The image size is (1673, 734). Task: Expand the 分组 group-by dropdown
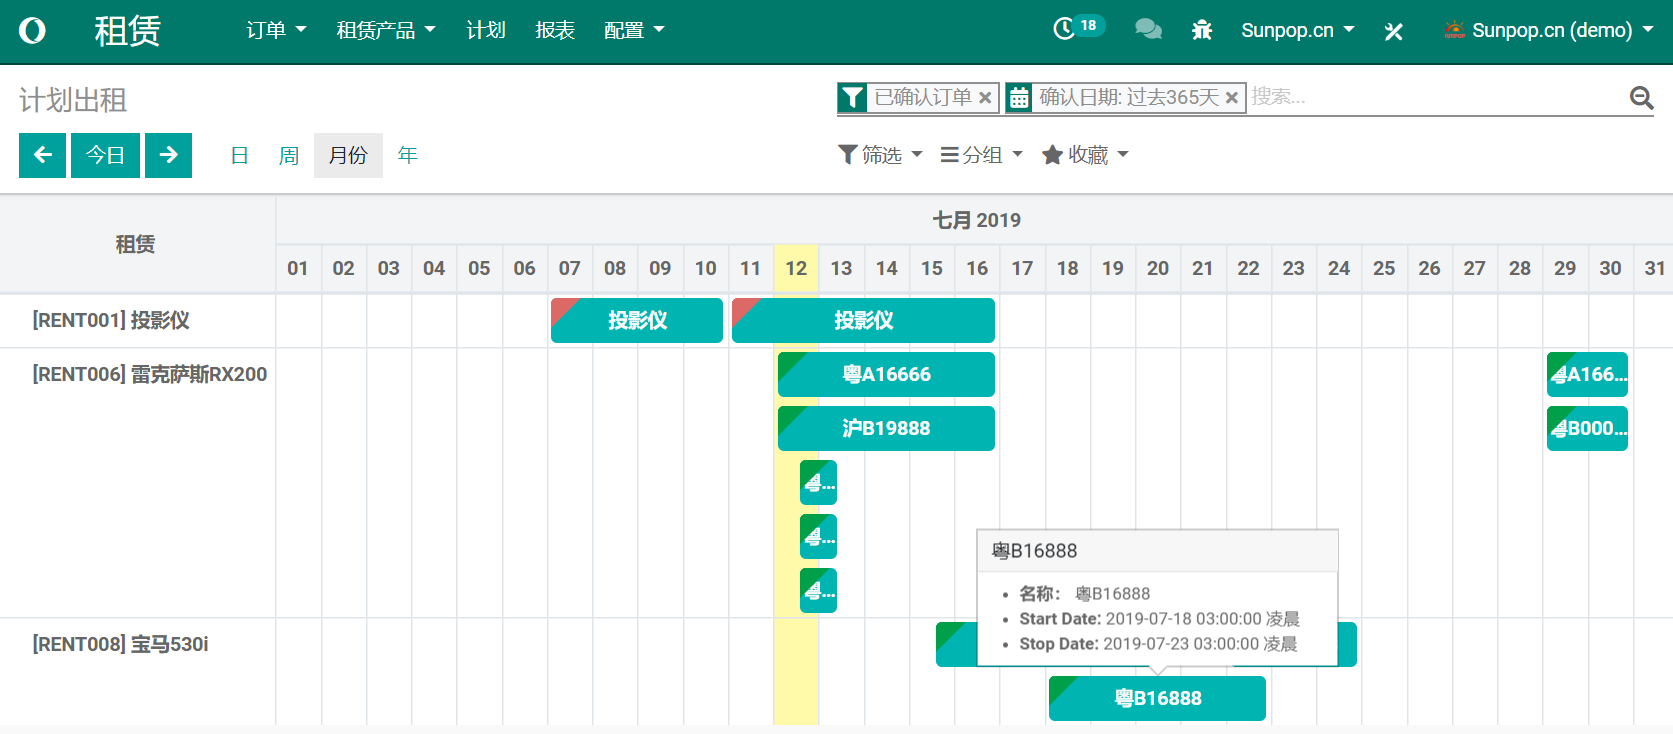pos(981,155)
